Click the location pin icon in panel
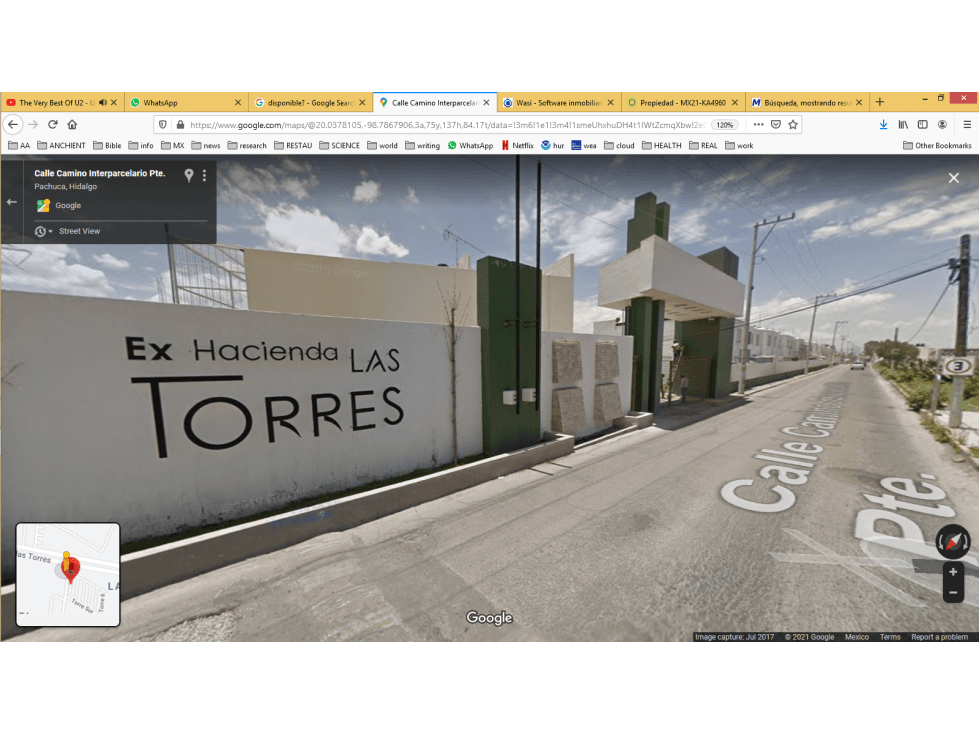The width and height of the screenshot is (979, 734). click(x=189, y=175)
